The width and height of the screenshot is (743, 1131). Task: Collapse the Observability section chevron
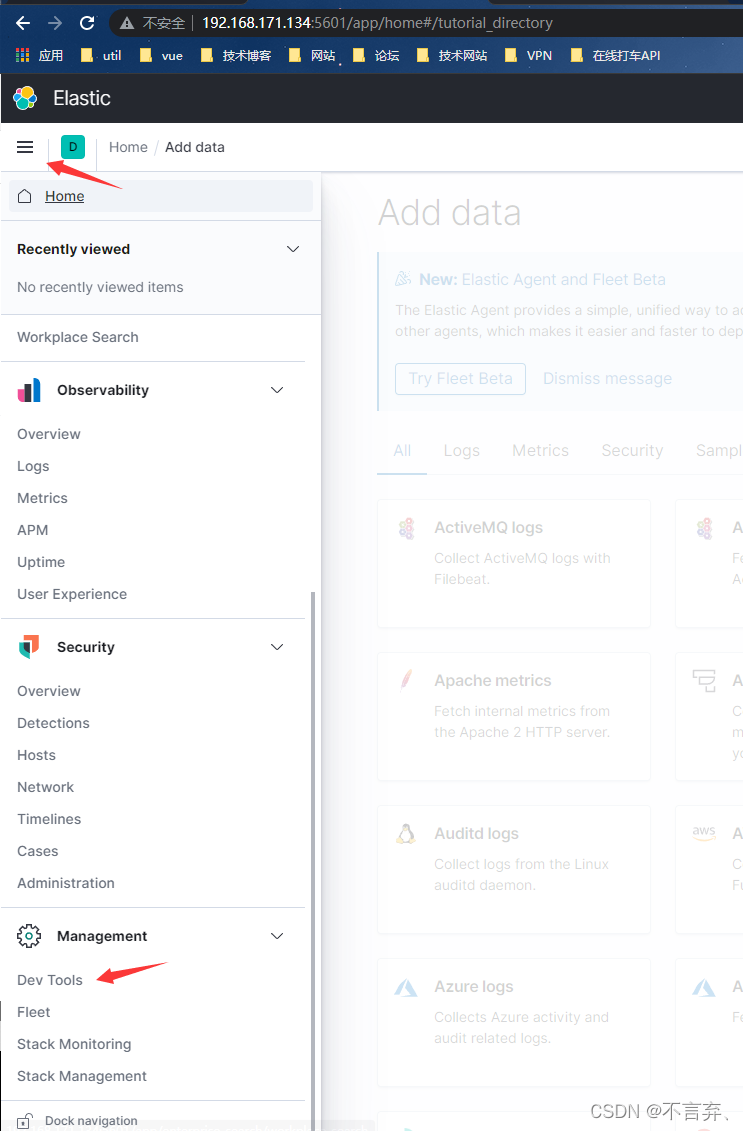277,390
